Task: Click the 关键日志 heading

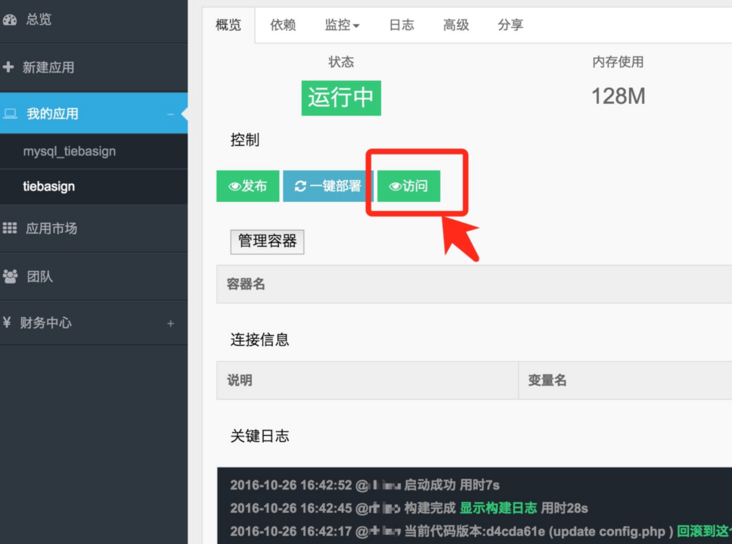Action: point(260,436)
